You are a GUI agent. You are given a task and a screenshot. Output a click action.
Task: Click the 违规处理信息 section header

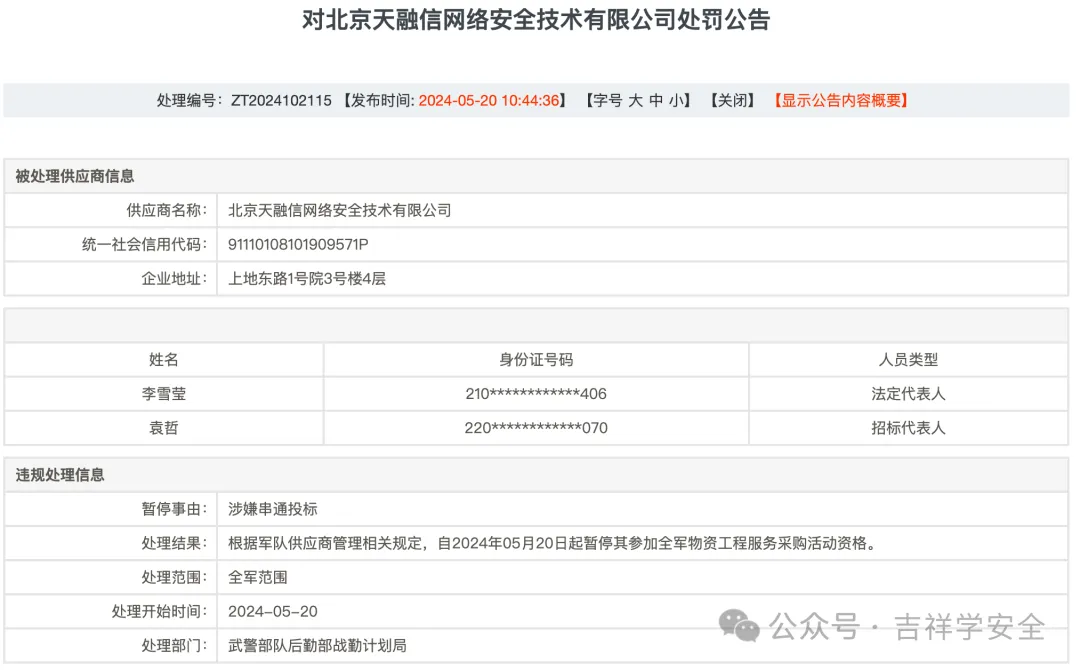[60, 475]
